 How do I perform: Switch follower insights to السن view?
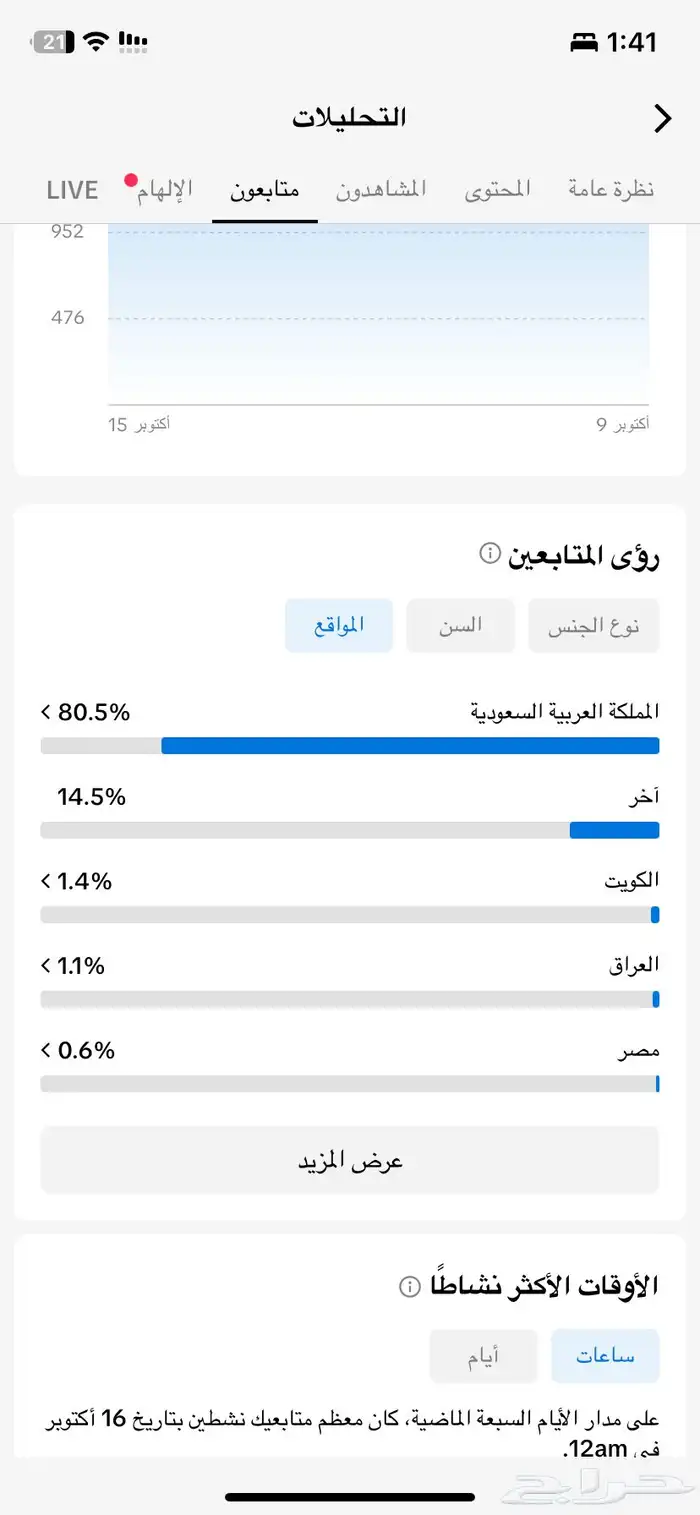(x=460, y=624)
